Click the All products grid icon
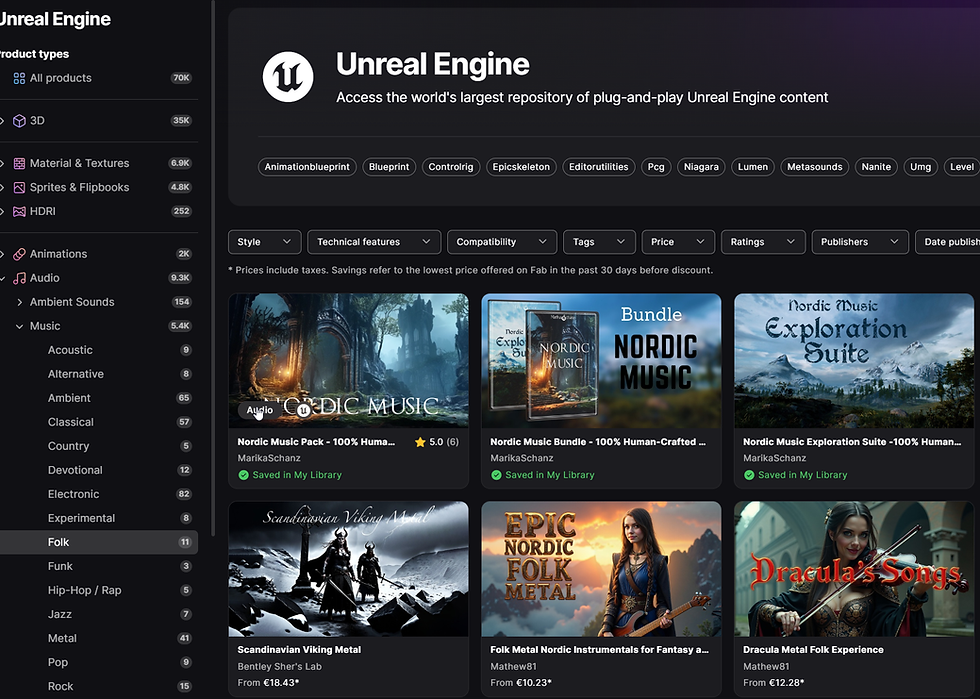 click(x=19, y=78)
